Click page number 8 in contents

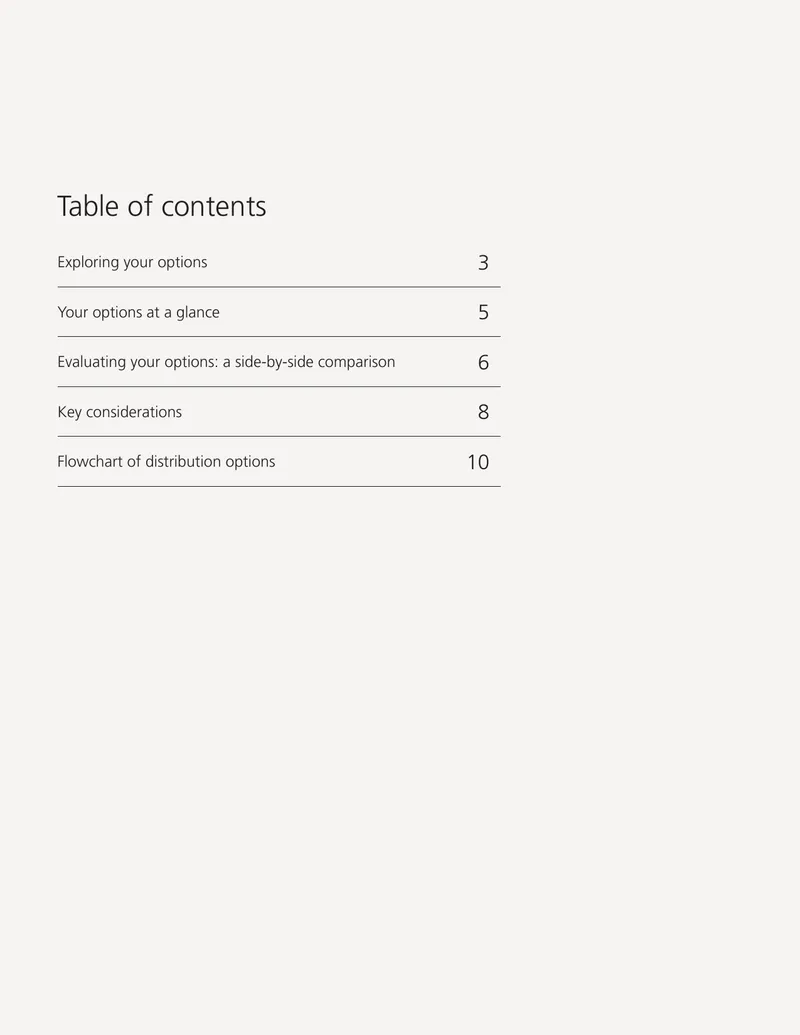[x=483, y=412]
